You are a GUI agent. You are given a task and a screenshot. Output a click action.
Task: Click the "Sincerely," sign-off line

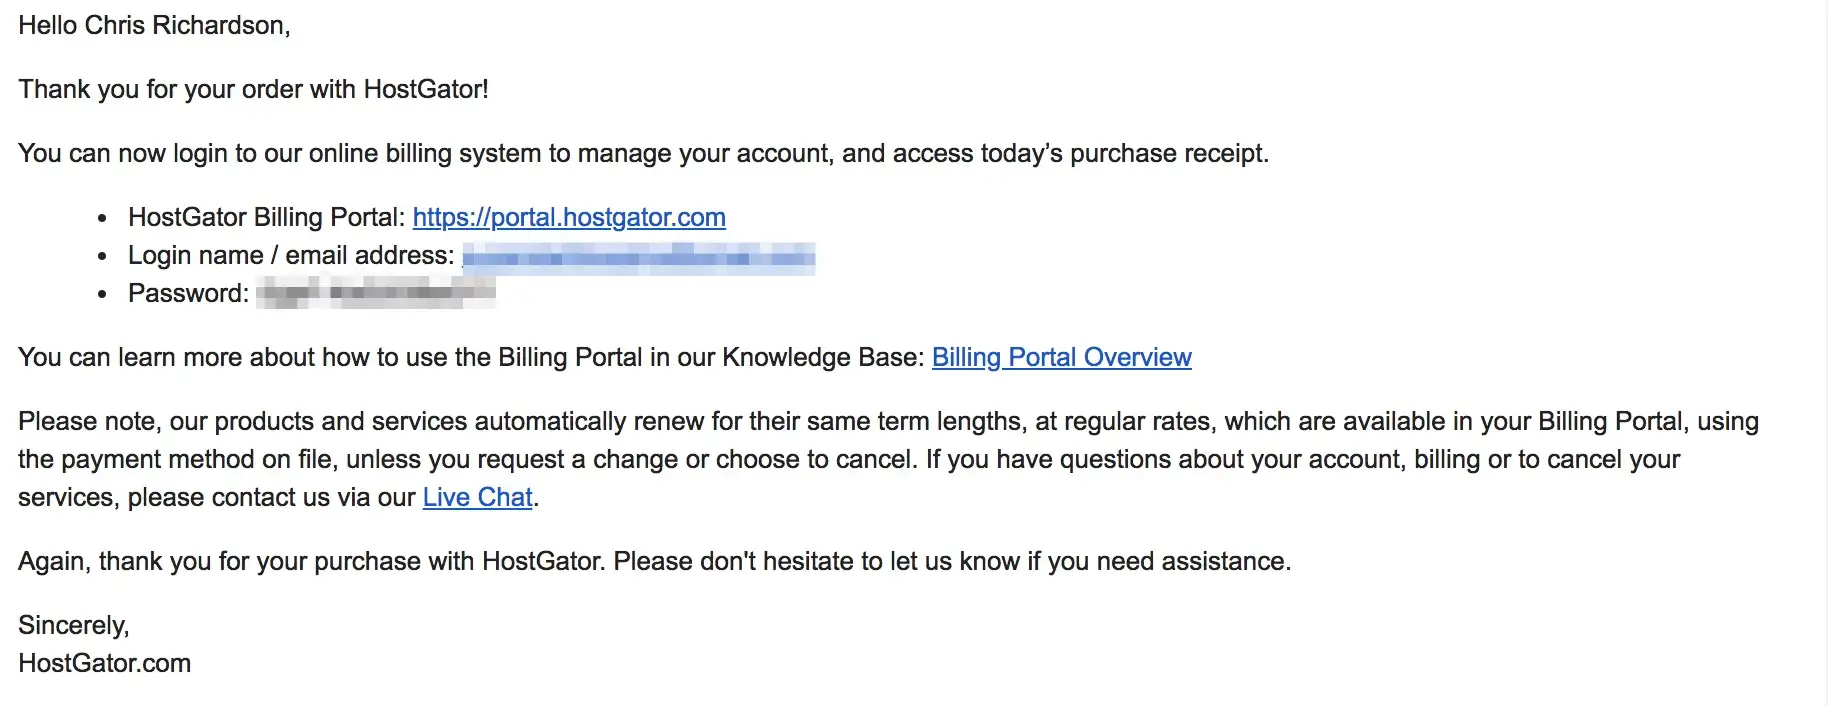coord(74,625)
